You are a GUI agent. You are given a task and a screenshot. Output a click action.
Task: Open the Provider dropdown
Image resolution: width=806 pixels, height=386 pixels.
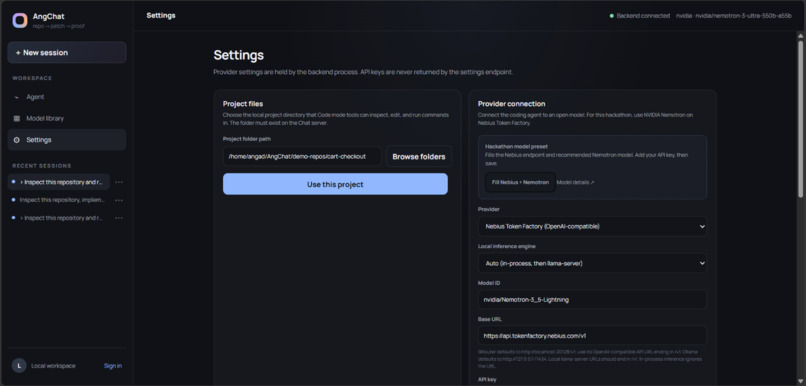[x=592, y=226]
